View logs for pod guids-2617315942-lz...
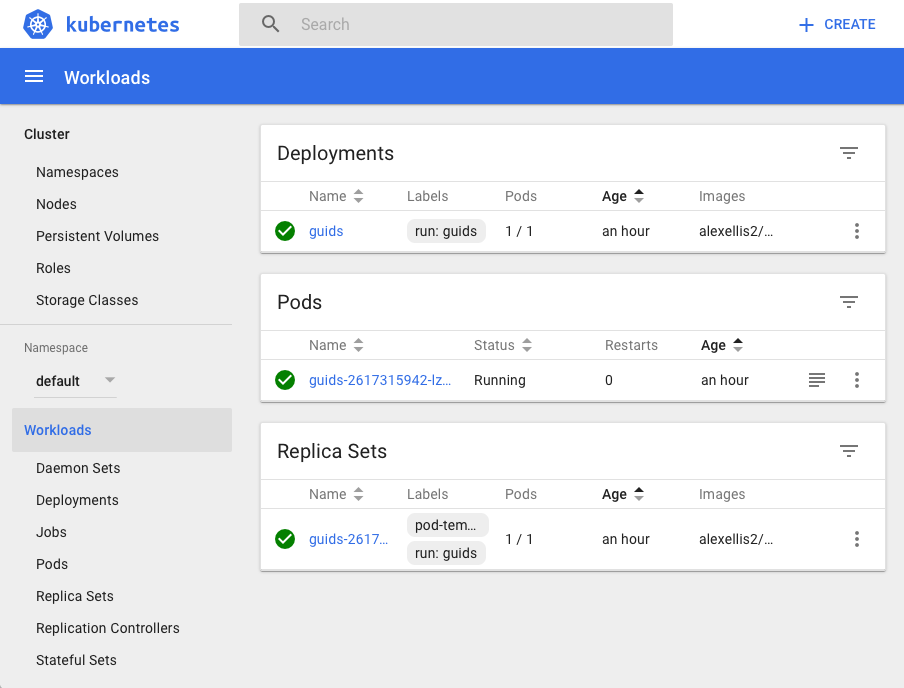This screenshot has height=688, width=904. click(x=816, y=380)
